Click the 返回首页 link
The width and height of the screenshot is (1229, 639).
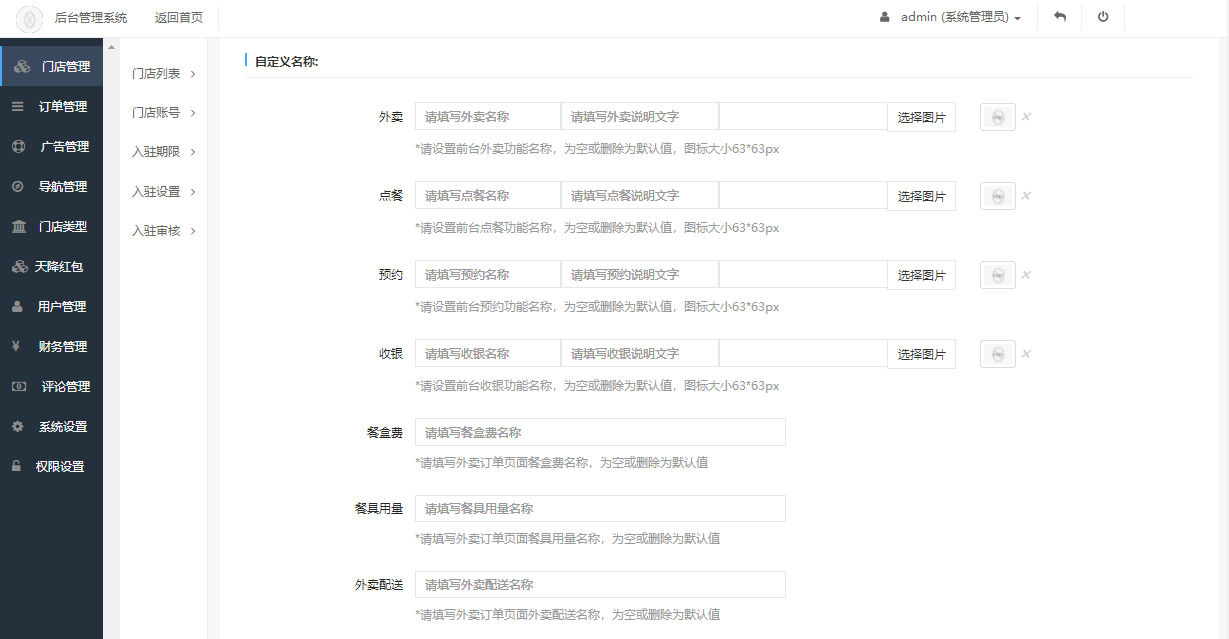179,17
